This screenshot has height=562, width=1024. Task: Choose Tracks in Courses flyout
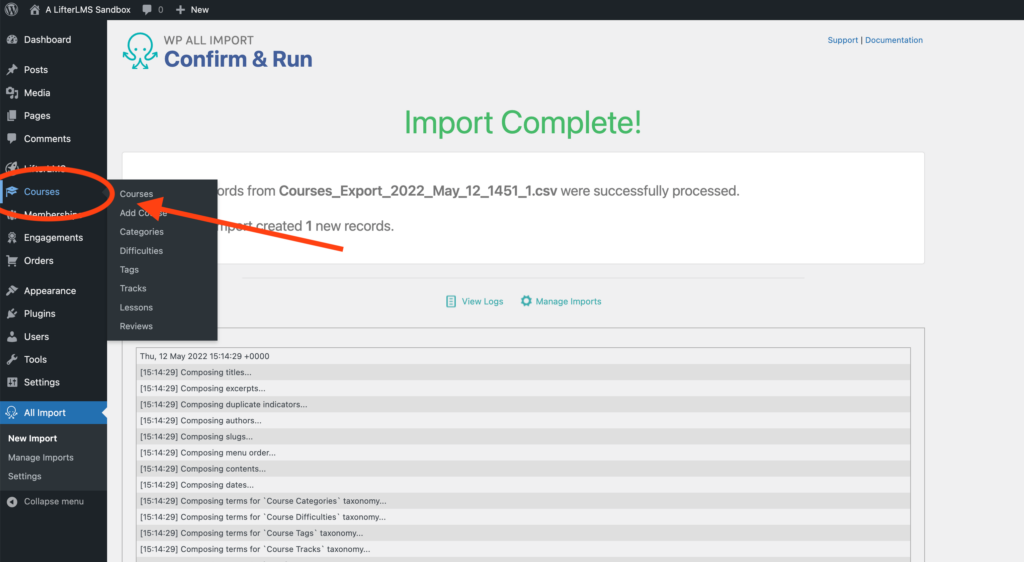click(x=133, y=289)
